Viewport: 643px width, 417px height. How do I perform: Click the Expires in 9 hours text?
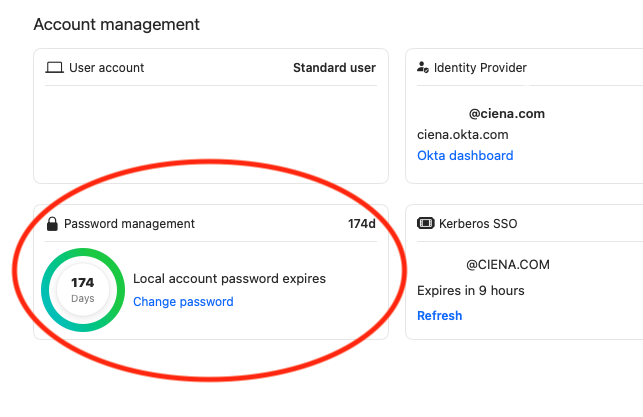pyautogui.click(x=470, y=291)
